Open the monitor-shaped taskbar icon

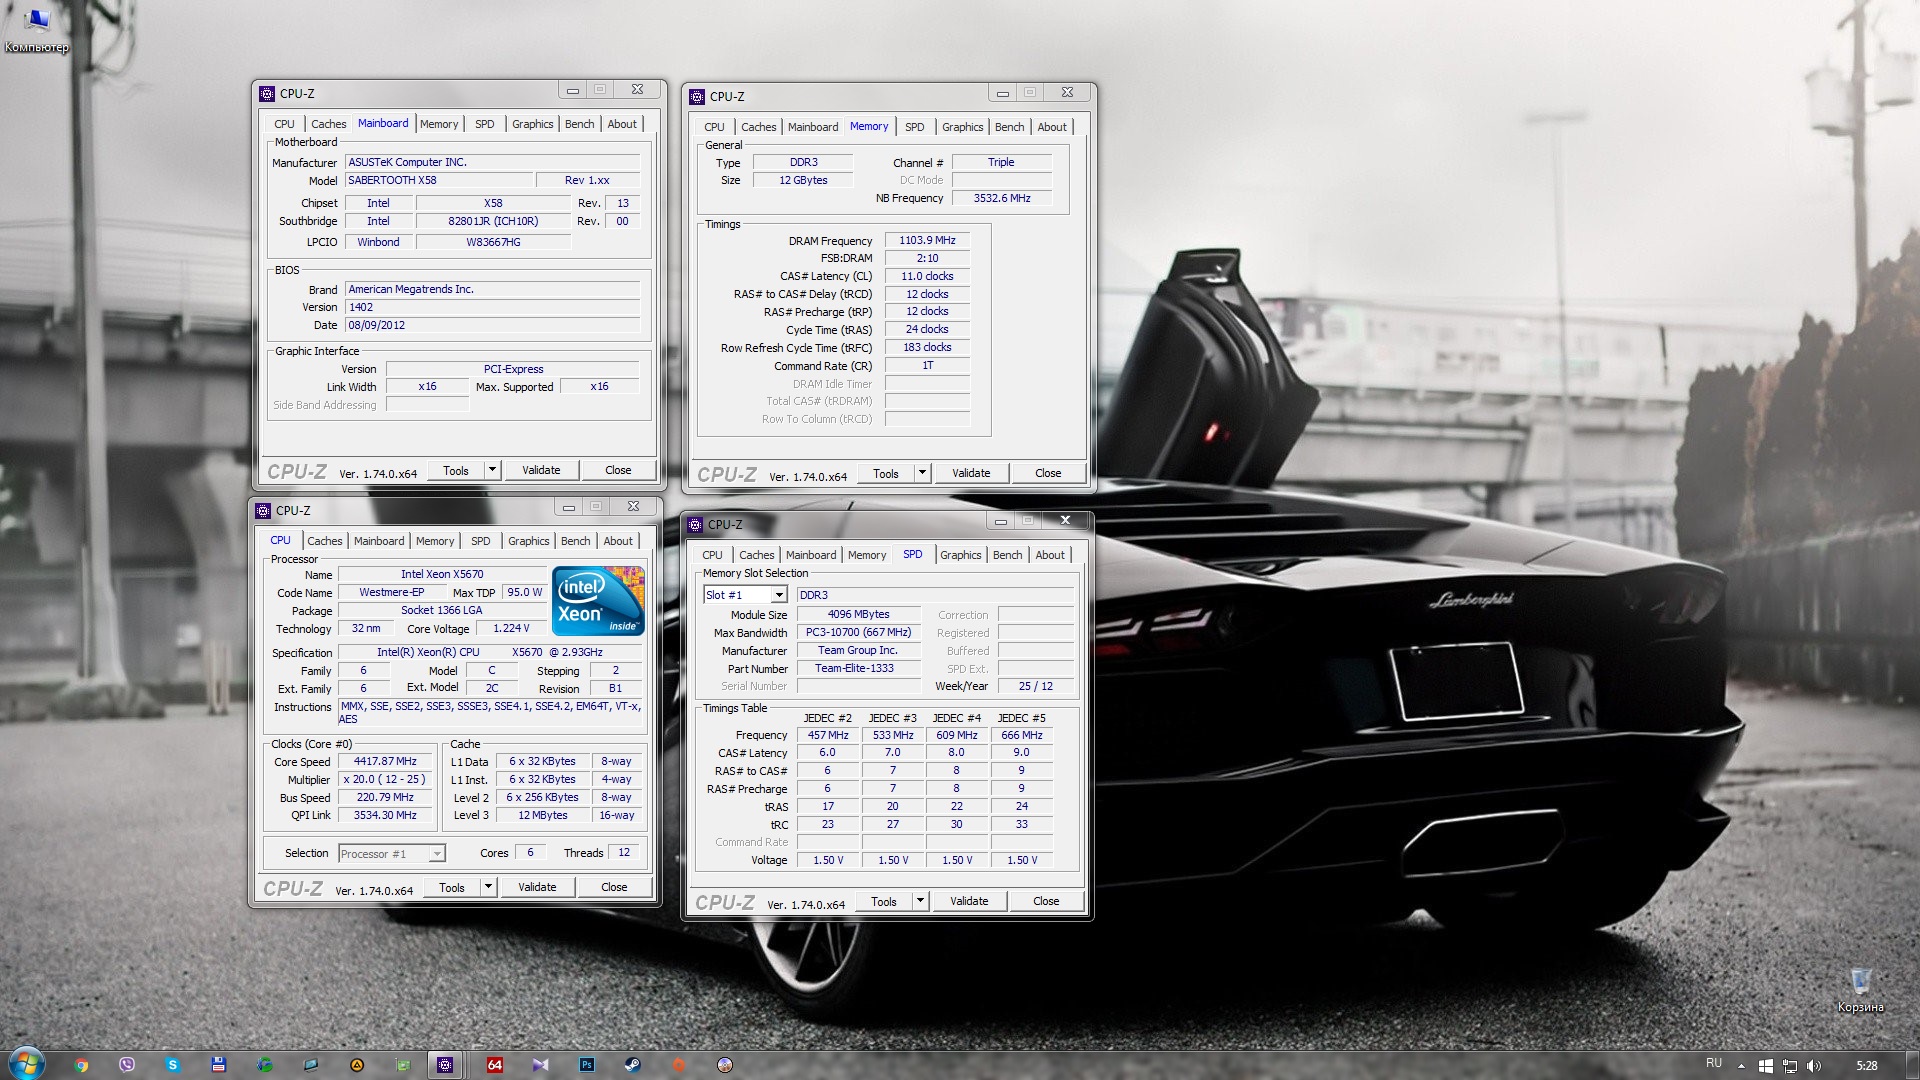point(311,1065)
